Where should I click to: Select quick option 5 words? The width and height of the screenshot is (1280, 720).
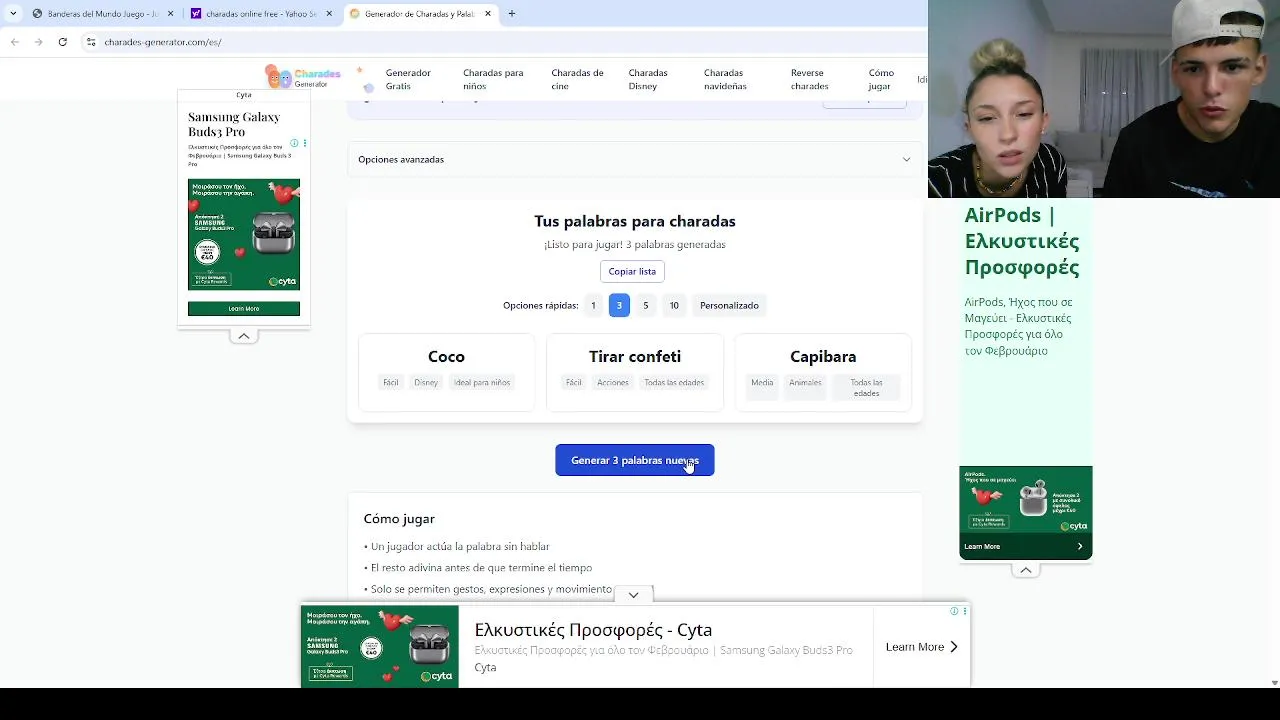pos(646,305)
